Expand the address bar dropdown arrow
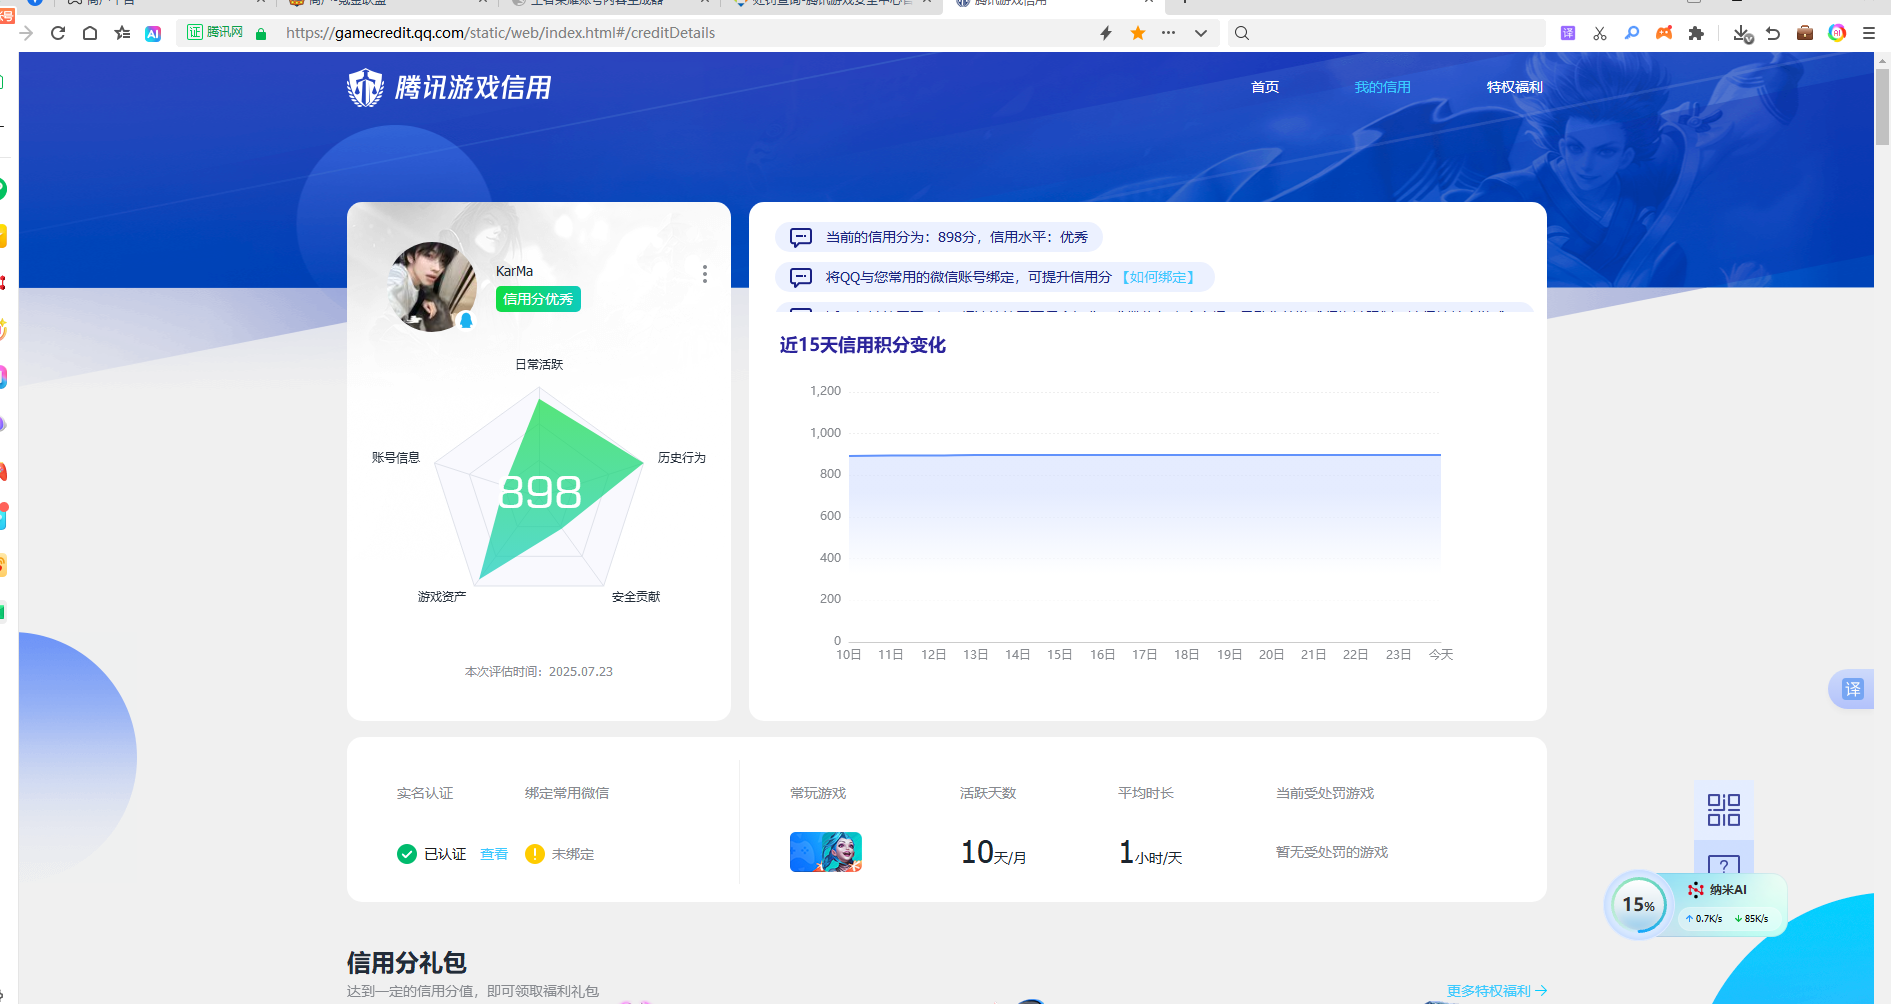Image resolution: width=1891 pixels, height=1004 pixels. coord(1201,33)
